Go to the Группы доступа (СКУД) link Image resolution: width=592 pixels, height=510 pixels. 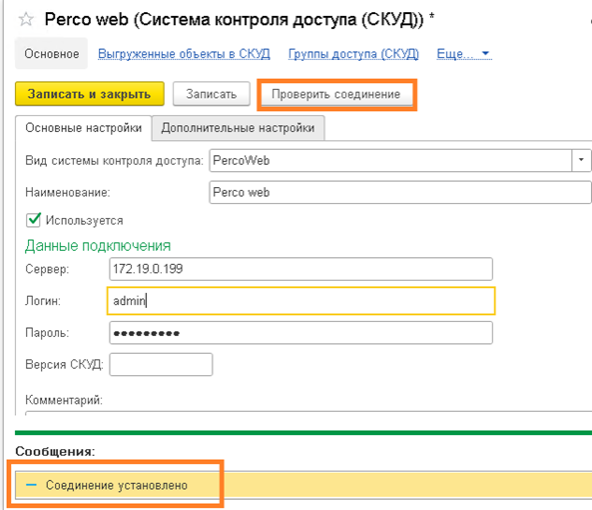click(353, 54)
